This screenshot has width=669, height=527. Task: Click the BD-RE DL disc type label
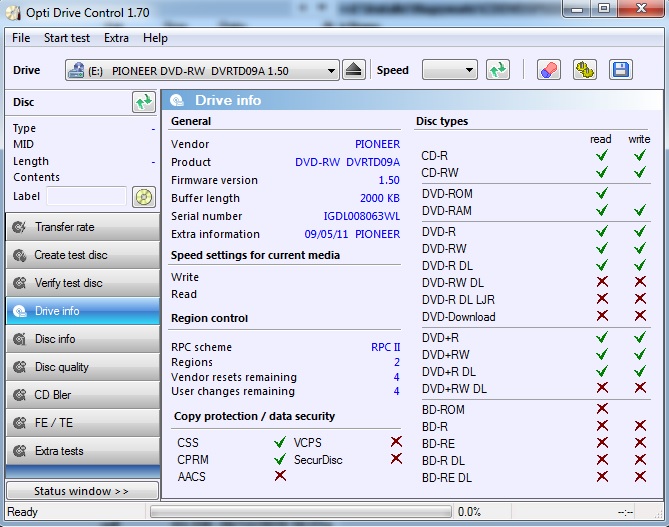pos(447,478)
